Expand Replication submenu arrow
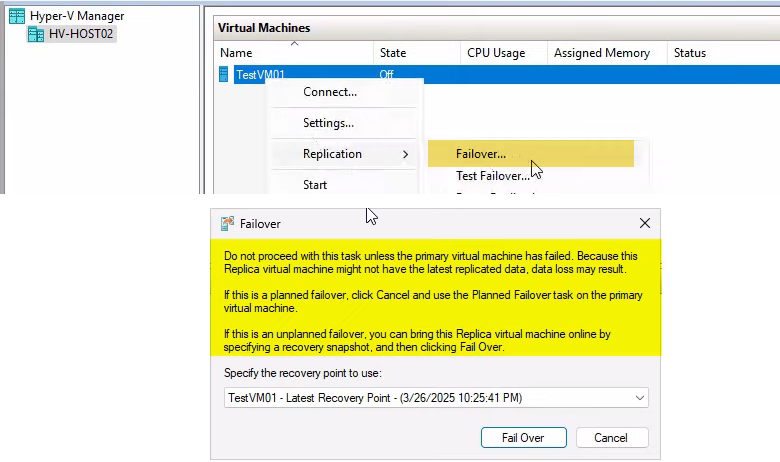This screenshot has height=462, width=780. coord(405,154)
